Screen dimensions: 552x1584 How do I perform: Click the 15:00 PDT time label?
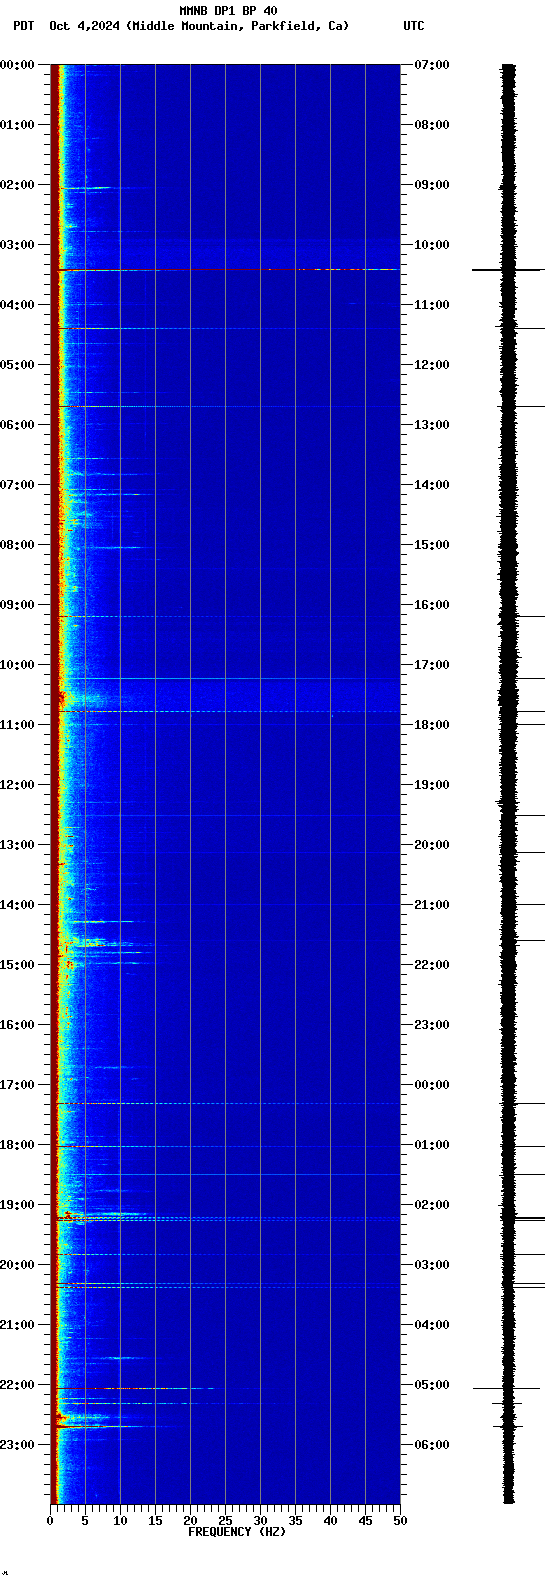coord(17,965)
